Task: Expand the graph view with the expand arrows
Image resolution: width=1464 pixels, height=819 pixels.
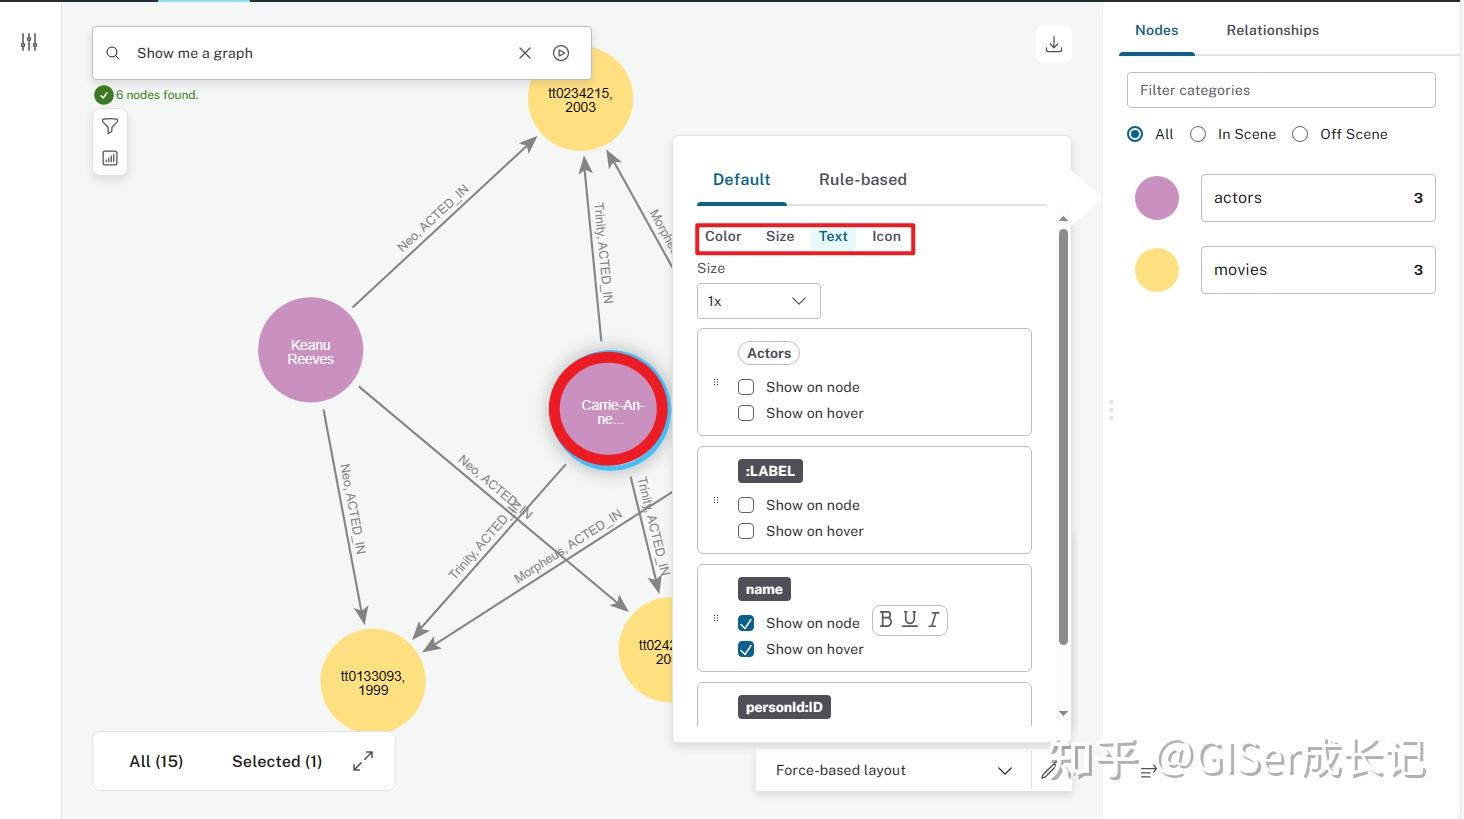Action: pos(363,760)
